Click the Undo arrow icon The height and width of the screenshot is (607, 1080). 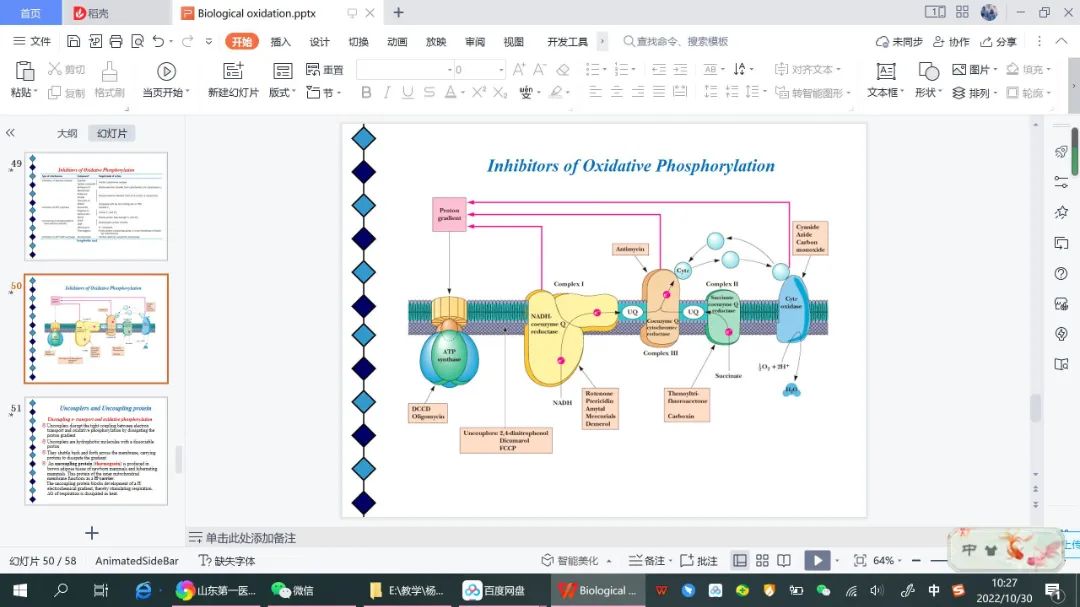pyautogui.click(x=158, y=41)
